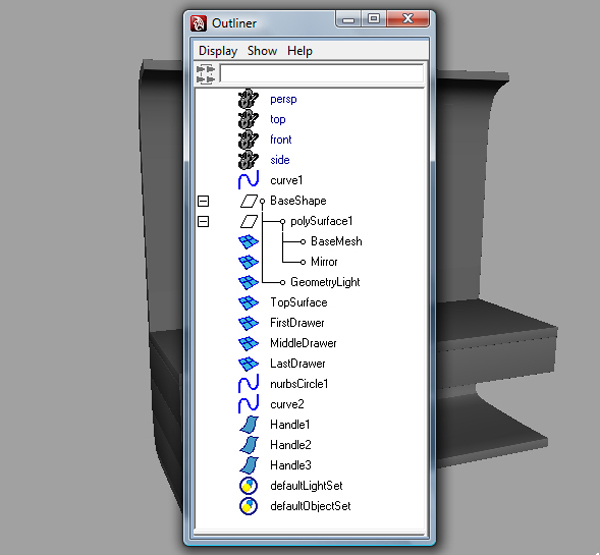Open the Show menu

pos(262,51)
